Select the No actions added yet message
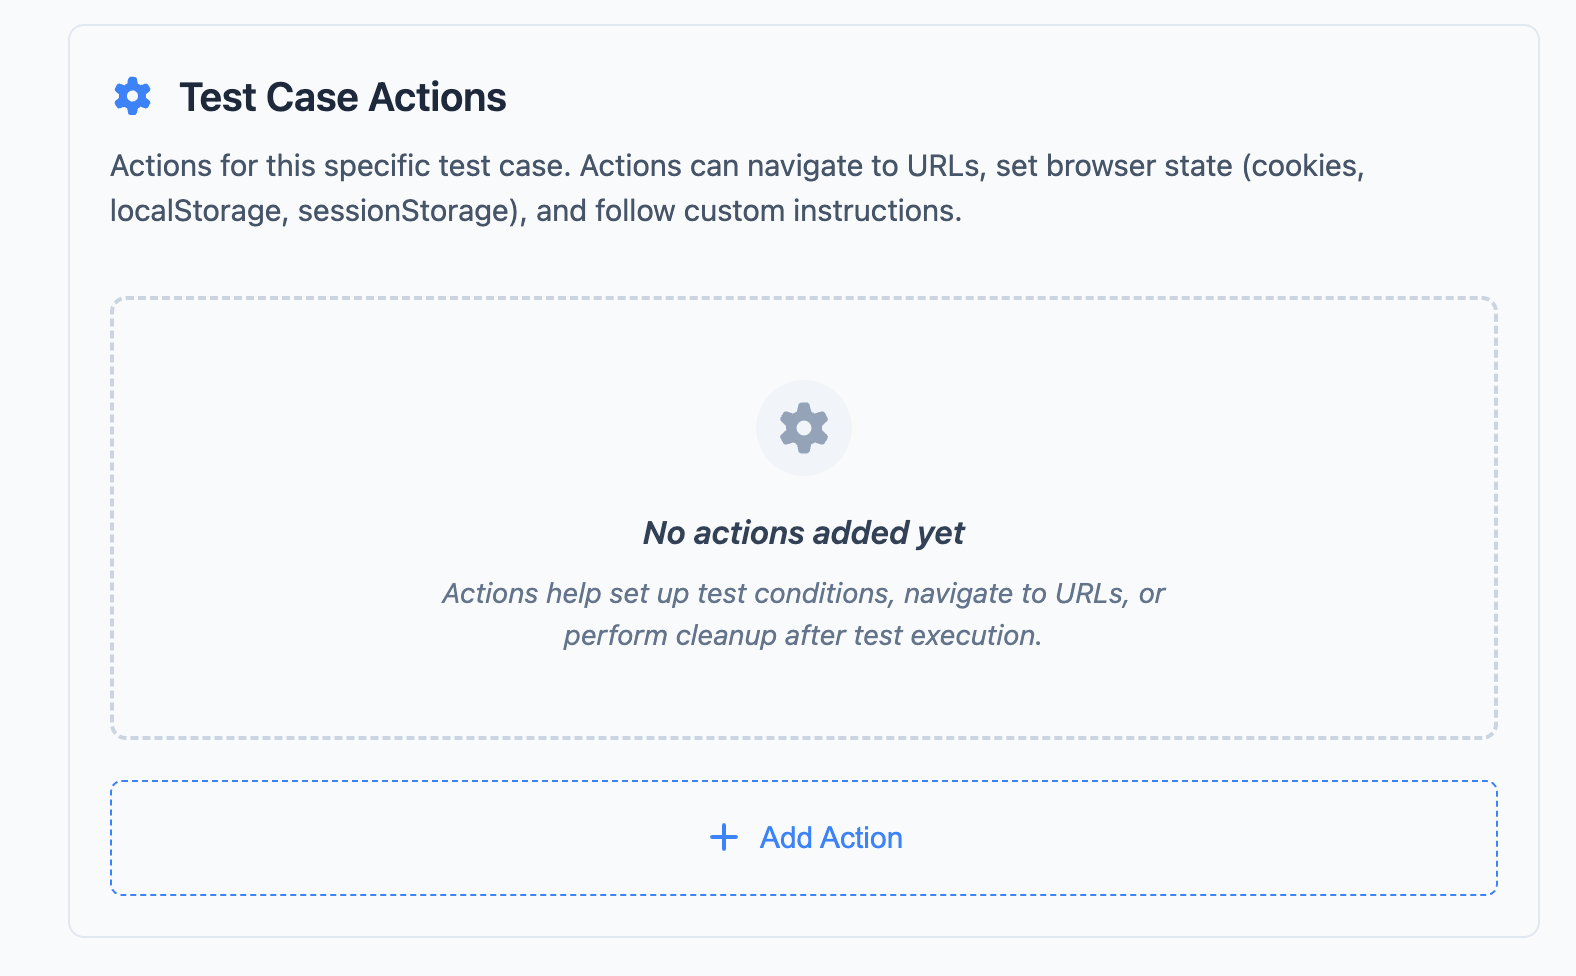This screenshot has height=976, width=1576. (x=804, y=533)
